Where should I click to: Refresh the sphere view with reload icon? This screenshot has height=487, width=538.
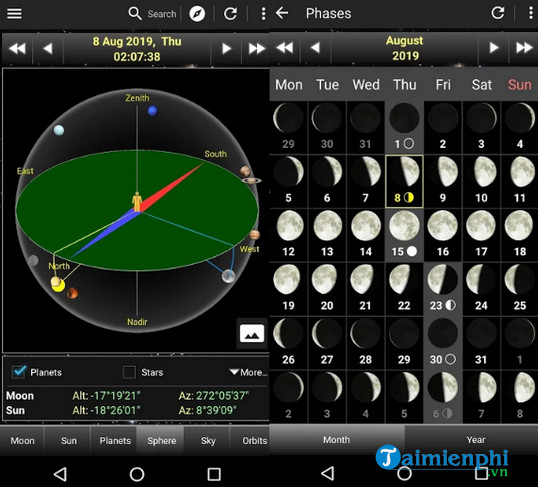click(x=230, y=14)
